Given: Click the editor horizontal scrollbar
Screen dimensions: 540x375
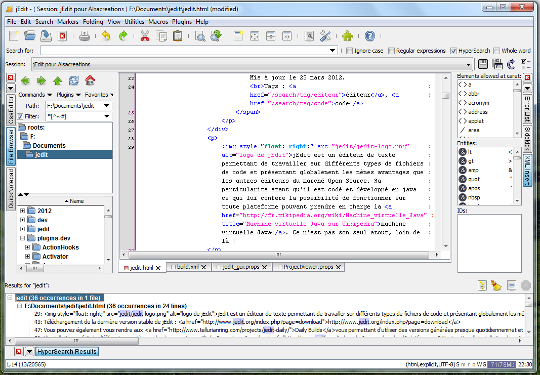Looking at the screenshot, I should pyautogui.click(x=279, y=255).
